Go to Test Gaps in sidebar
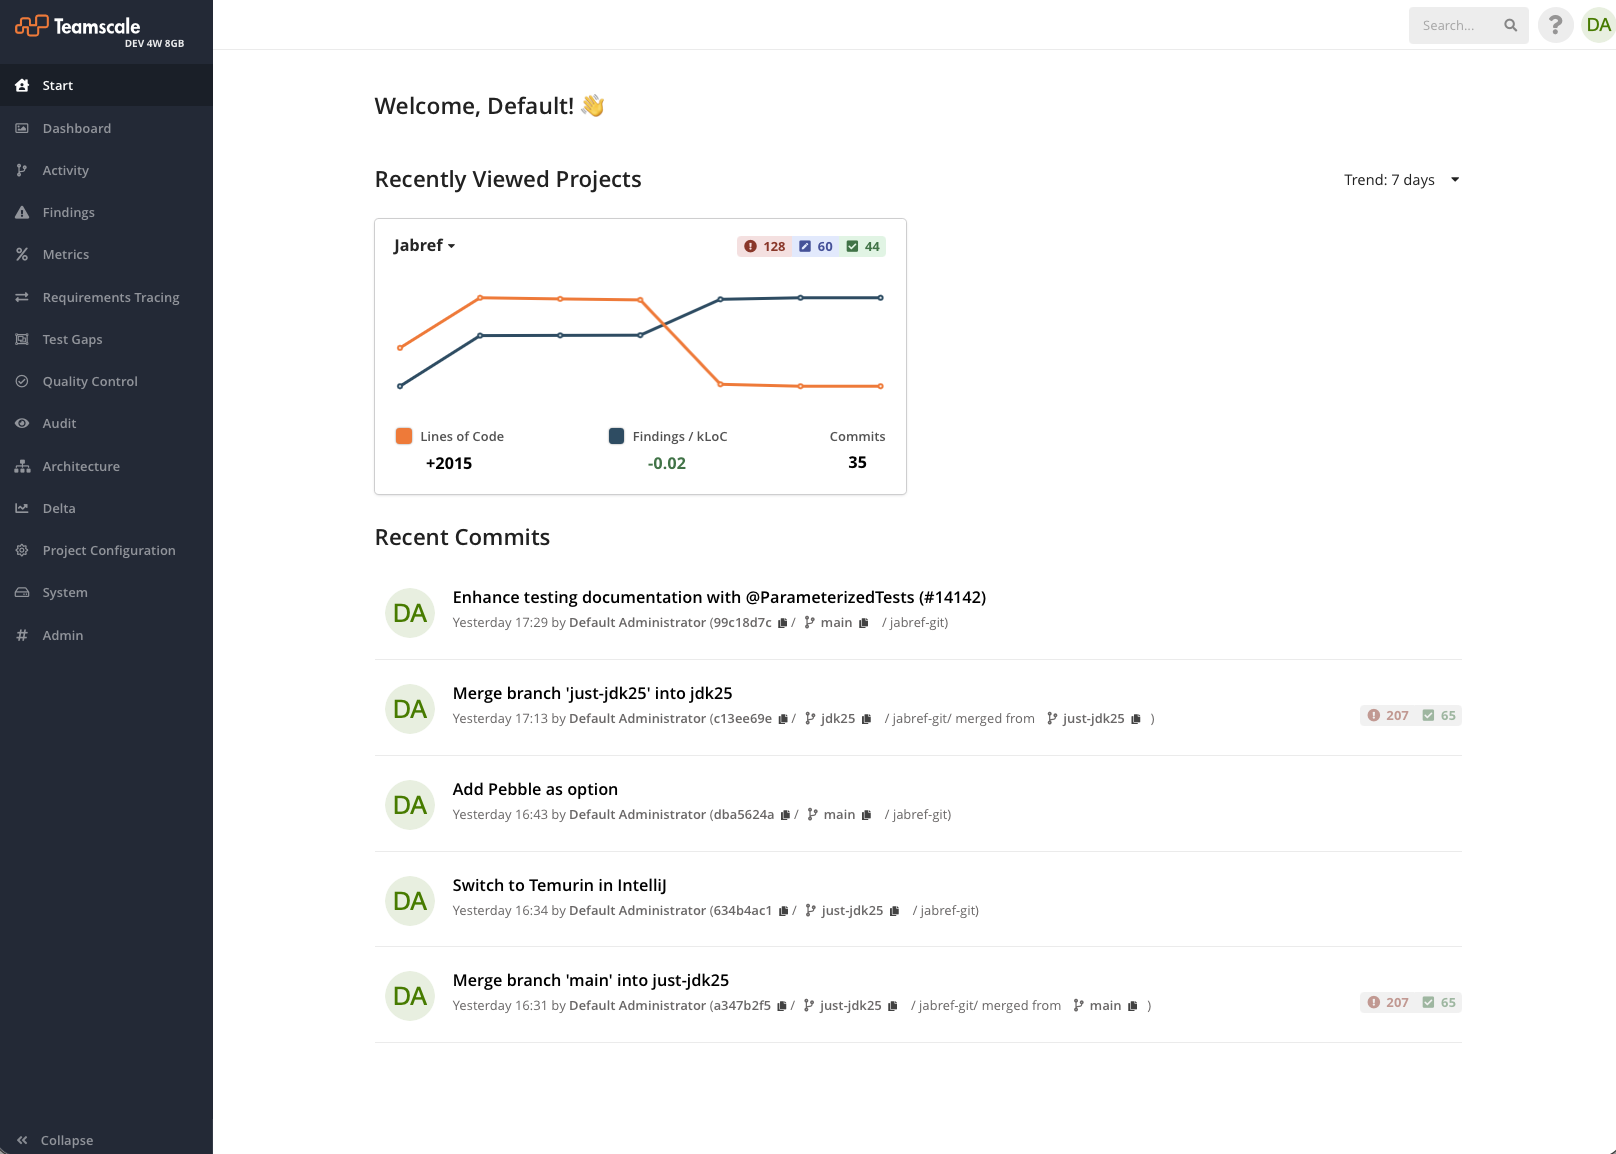 tap(72, 340)
